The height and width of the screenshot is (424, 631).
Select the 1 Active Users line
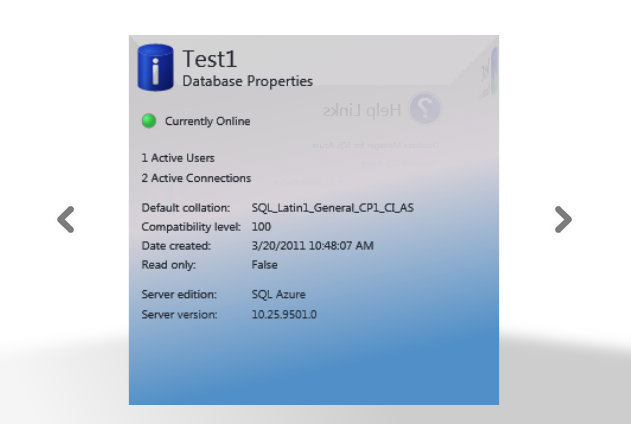[x=178, y=158]
